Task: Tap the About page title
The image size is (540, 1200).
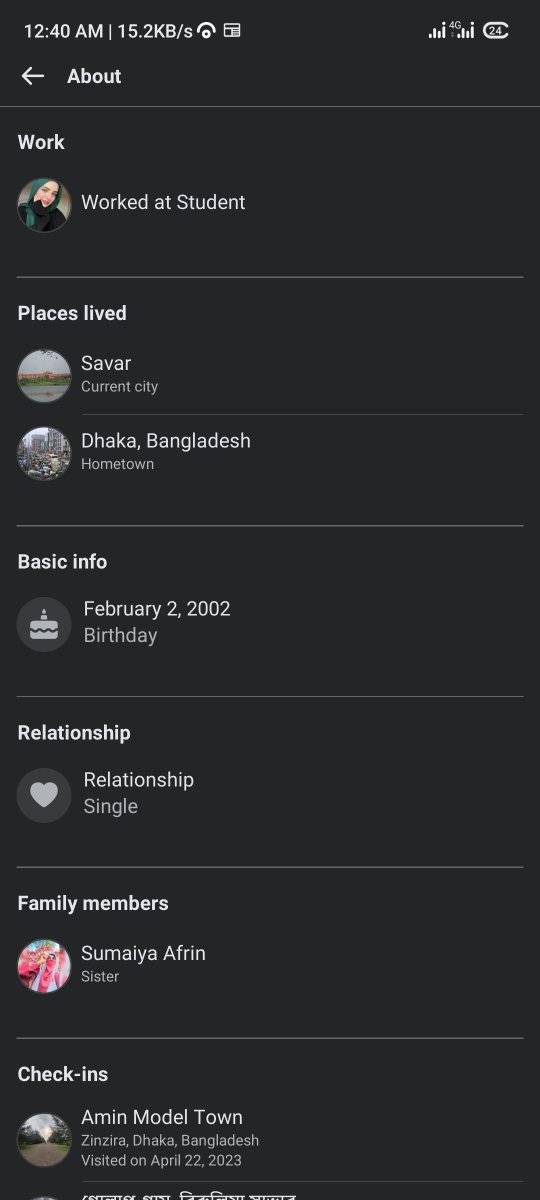Action: click(94, 76)
